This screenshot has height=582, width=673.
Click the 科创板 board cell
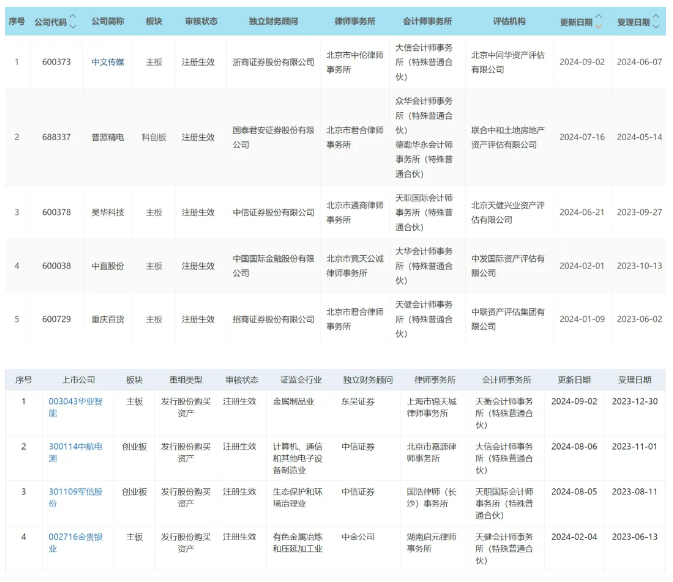click(154, 137)
